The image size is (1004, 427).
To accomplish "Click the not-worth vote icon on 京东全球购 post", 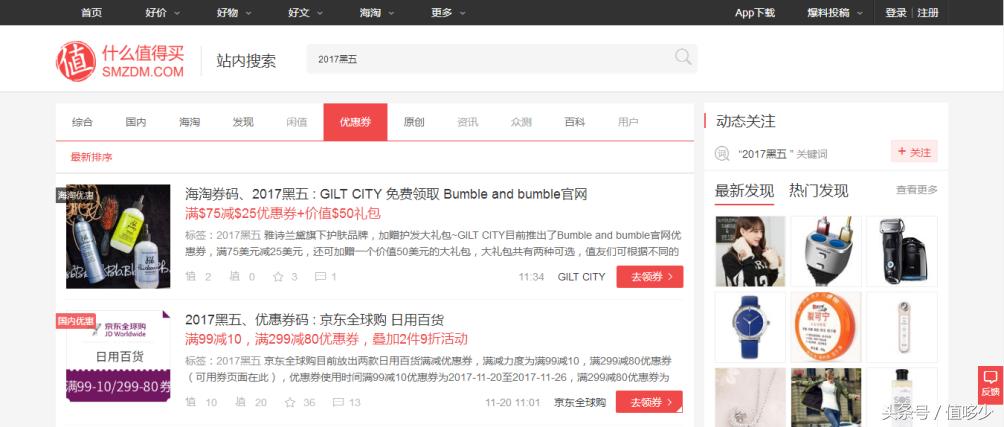I will pyautogui.click(x=240, y=402).
